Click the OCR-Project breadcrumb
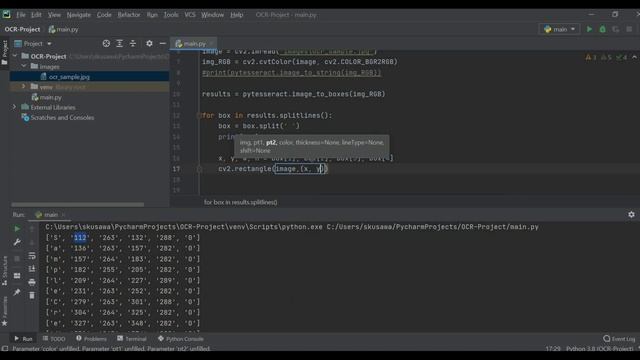 [22, 29]
